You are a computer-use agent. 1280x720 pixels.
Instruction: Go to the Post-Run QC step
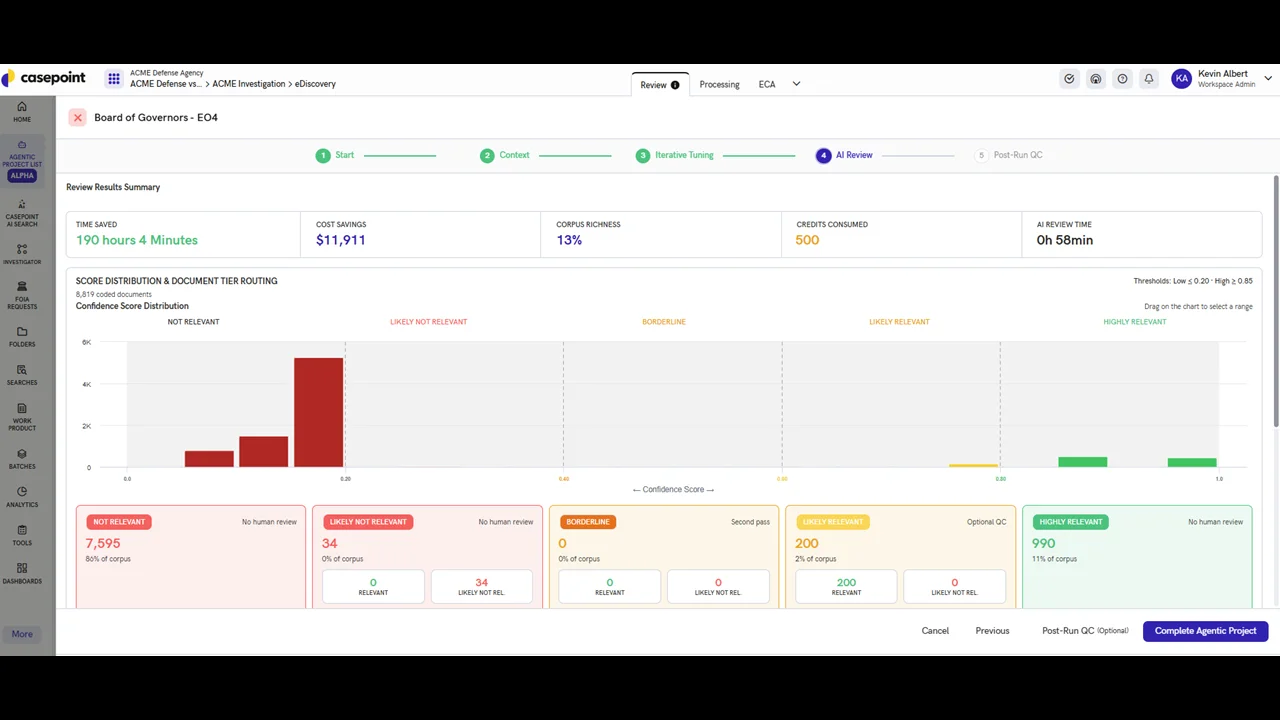point(1010,155)
